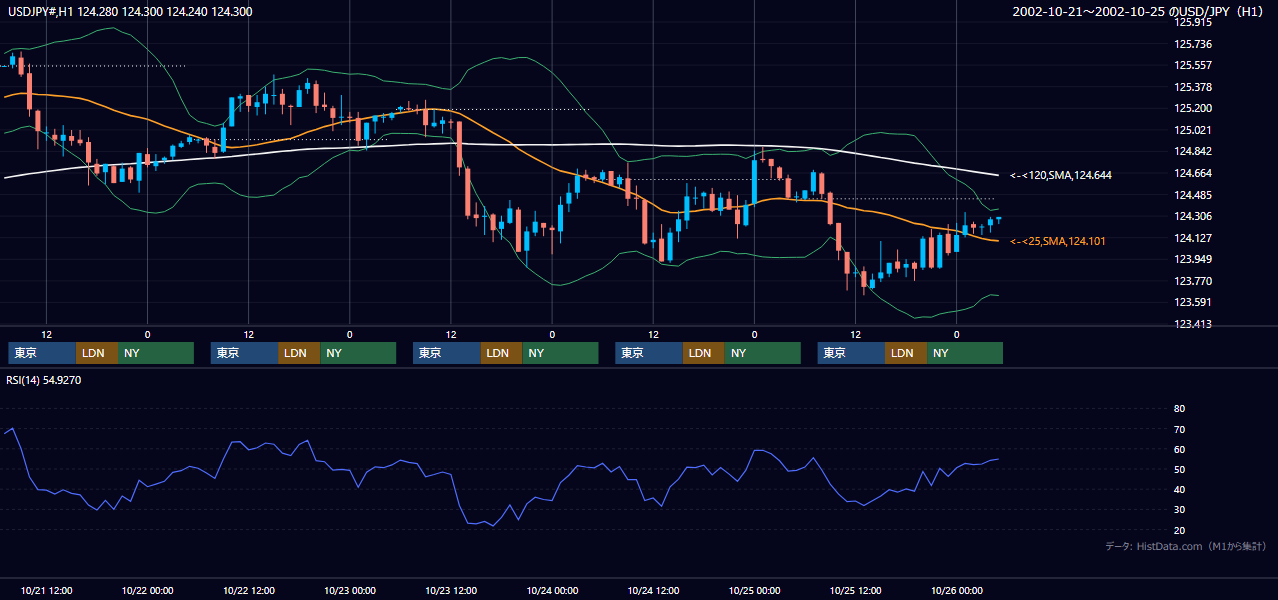1278x600 pixels.
Task: Select the 10/22 00:00 time axis label
Action: point(147,590)
